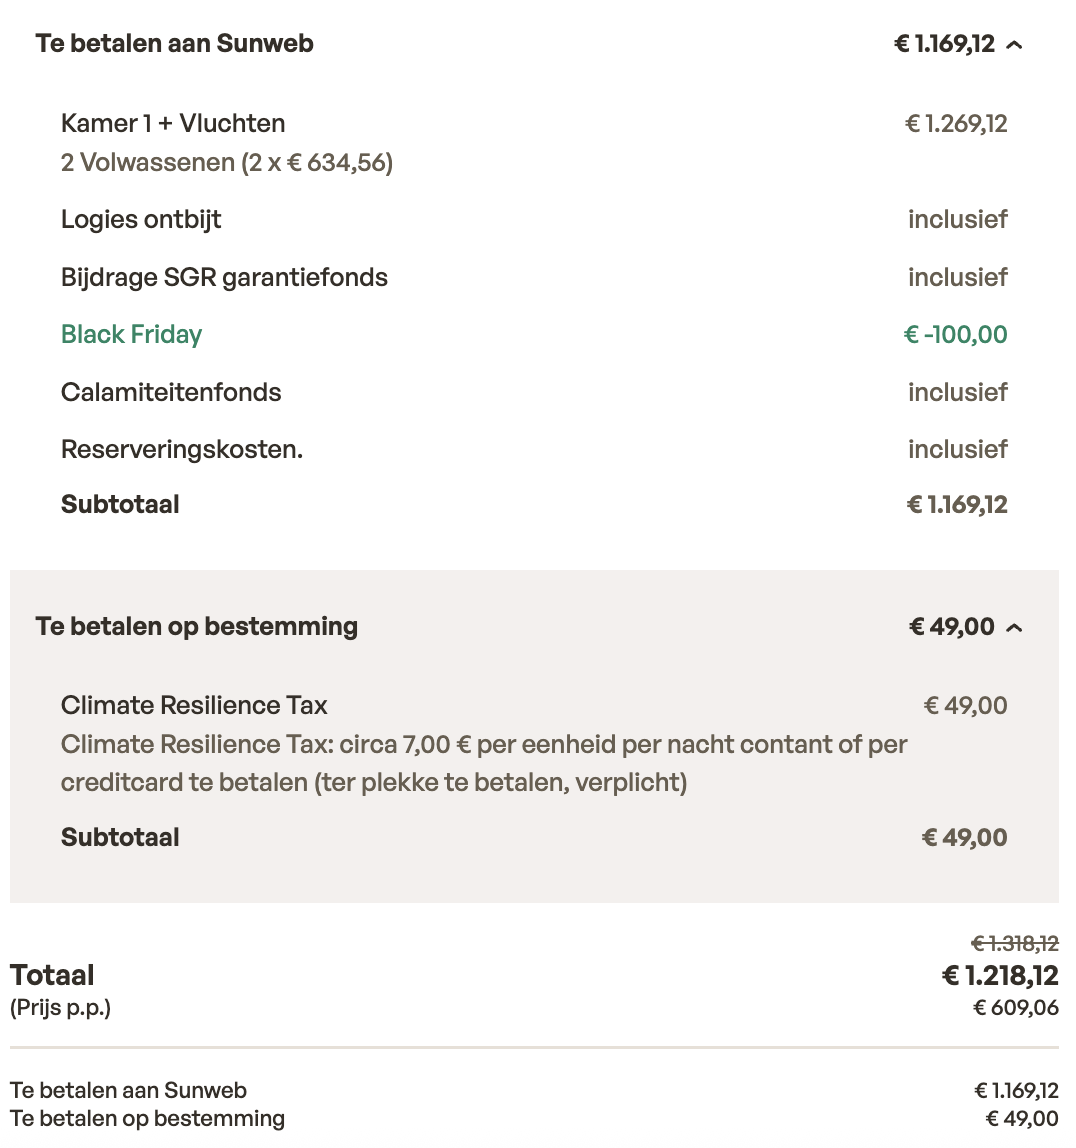Click the Climate Resilience Tax title
The image size is (1076, 1148).
(194, 705)
